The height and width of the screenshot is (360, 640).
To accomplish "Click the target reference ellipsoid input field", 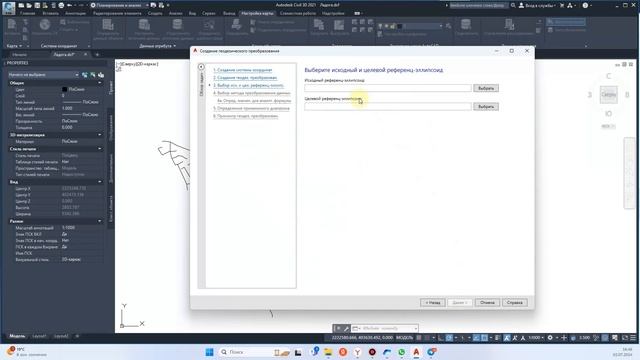I will coord(388,107).
